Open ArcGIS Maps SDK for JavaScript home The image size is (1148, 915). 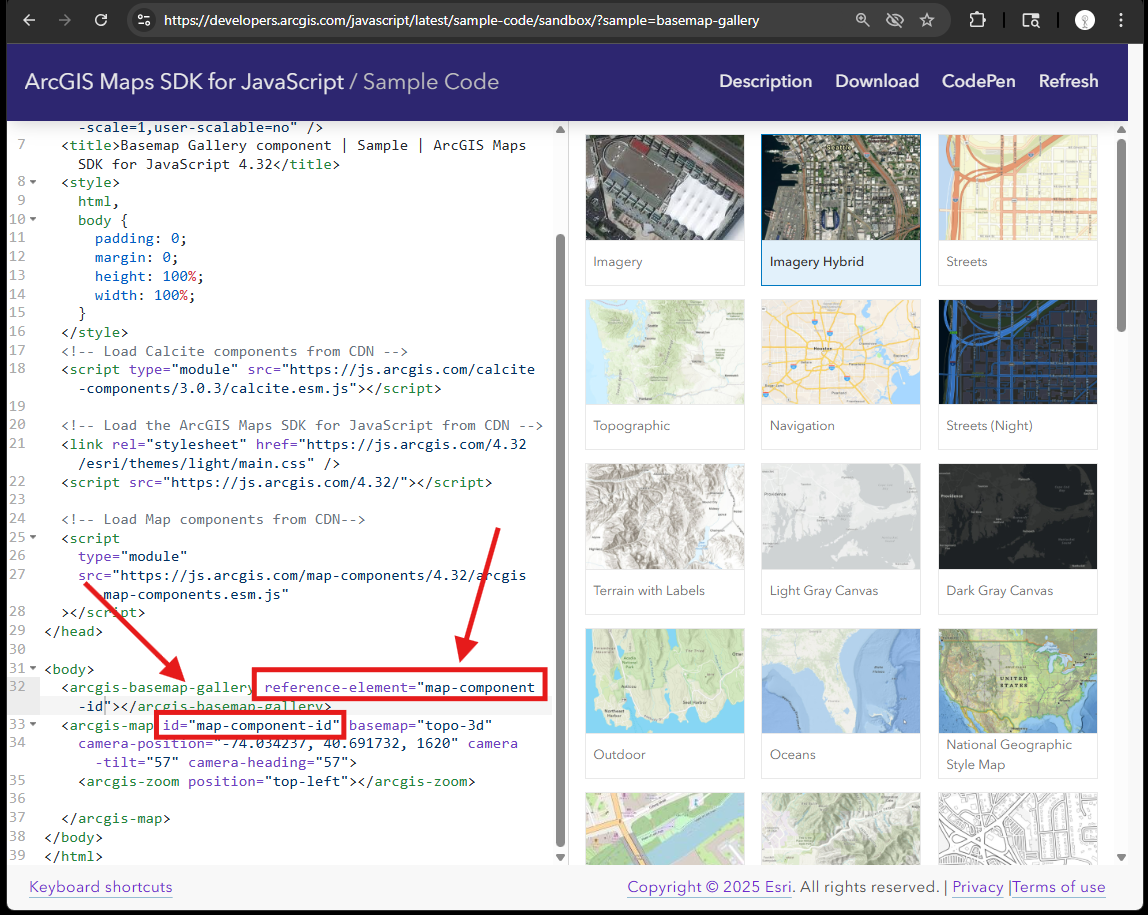click(x=184, y=81)
